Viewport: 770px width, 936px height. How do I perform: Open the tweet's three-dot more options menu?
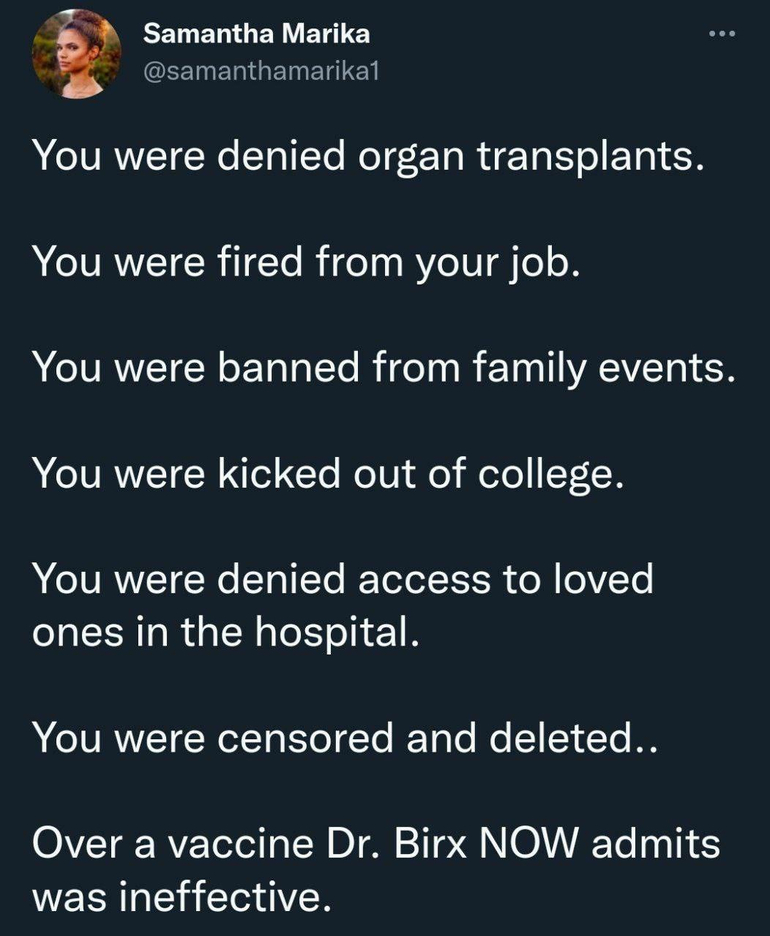click(720, 35)
